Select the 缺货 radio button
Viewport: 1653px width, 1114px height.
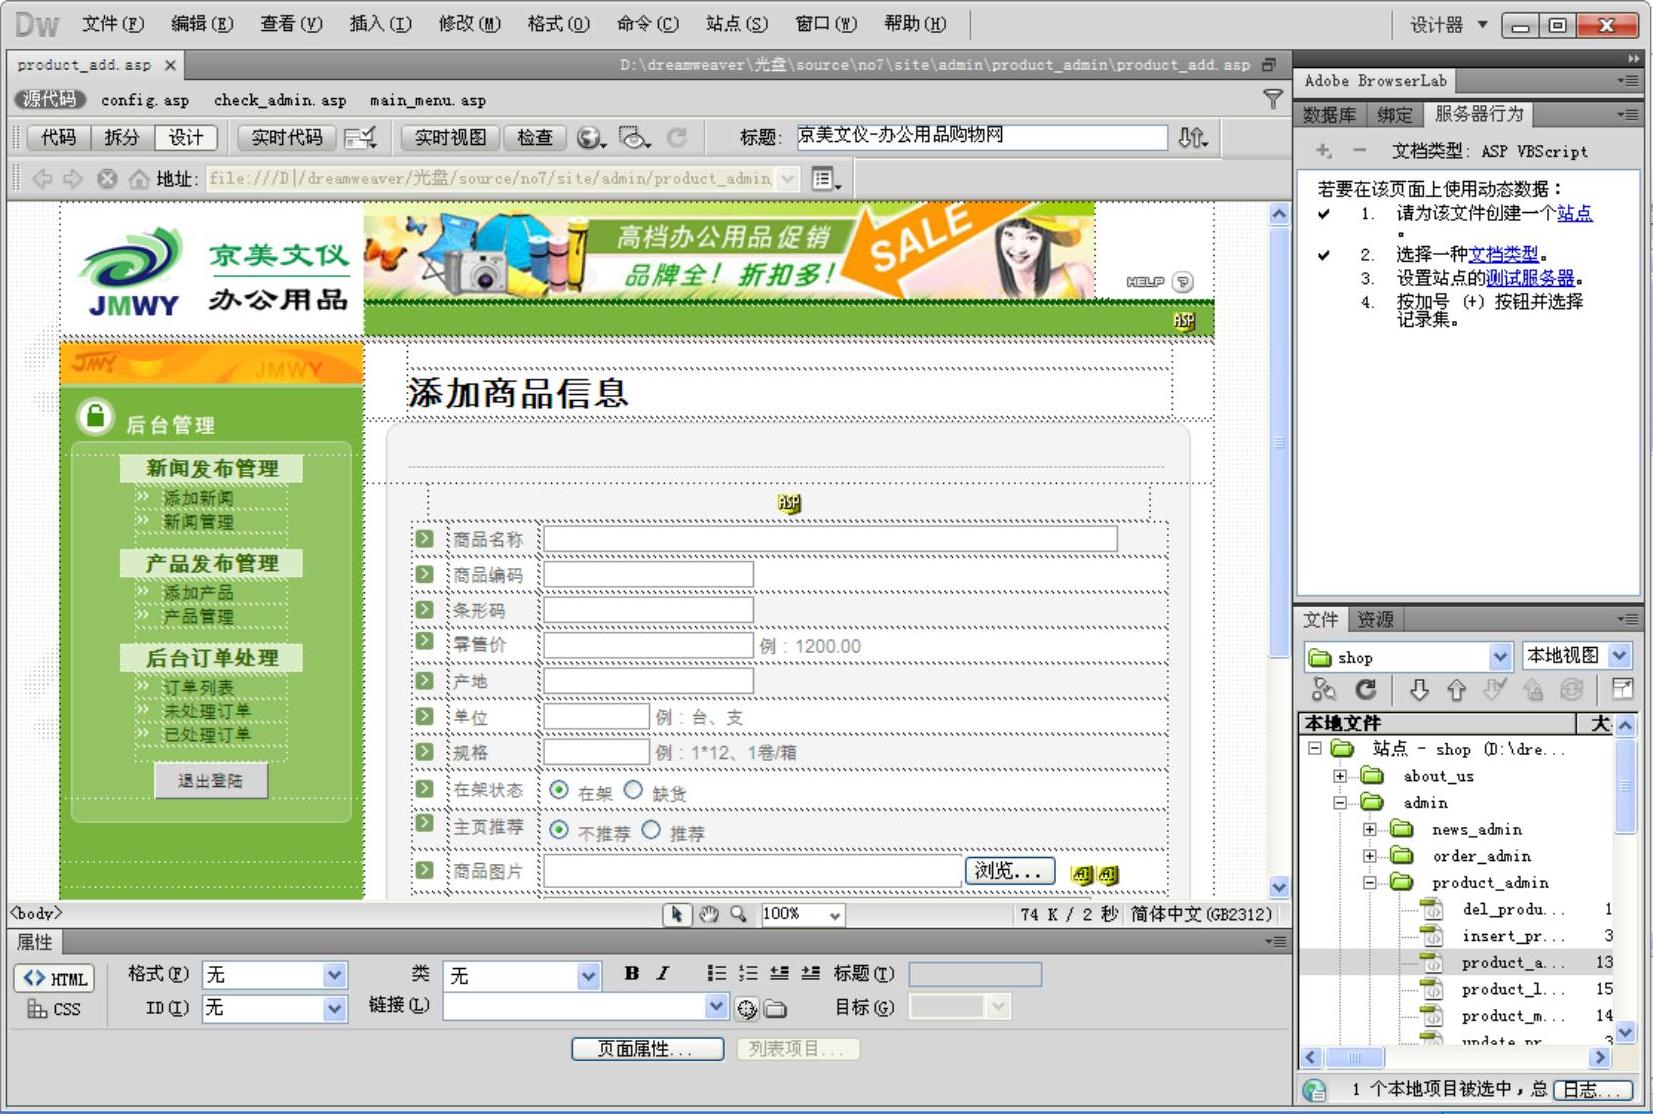pos(633,790)
